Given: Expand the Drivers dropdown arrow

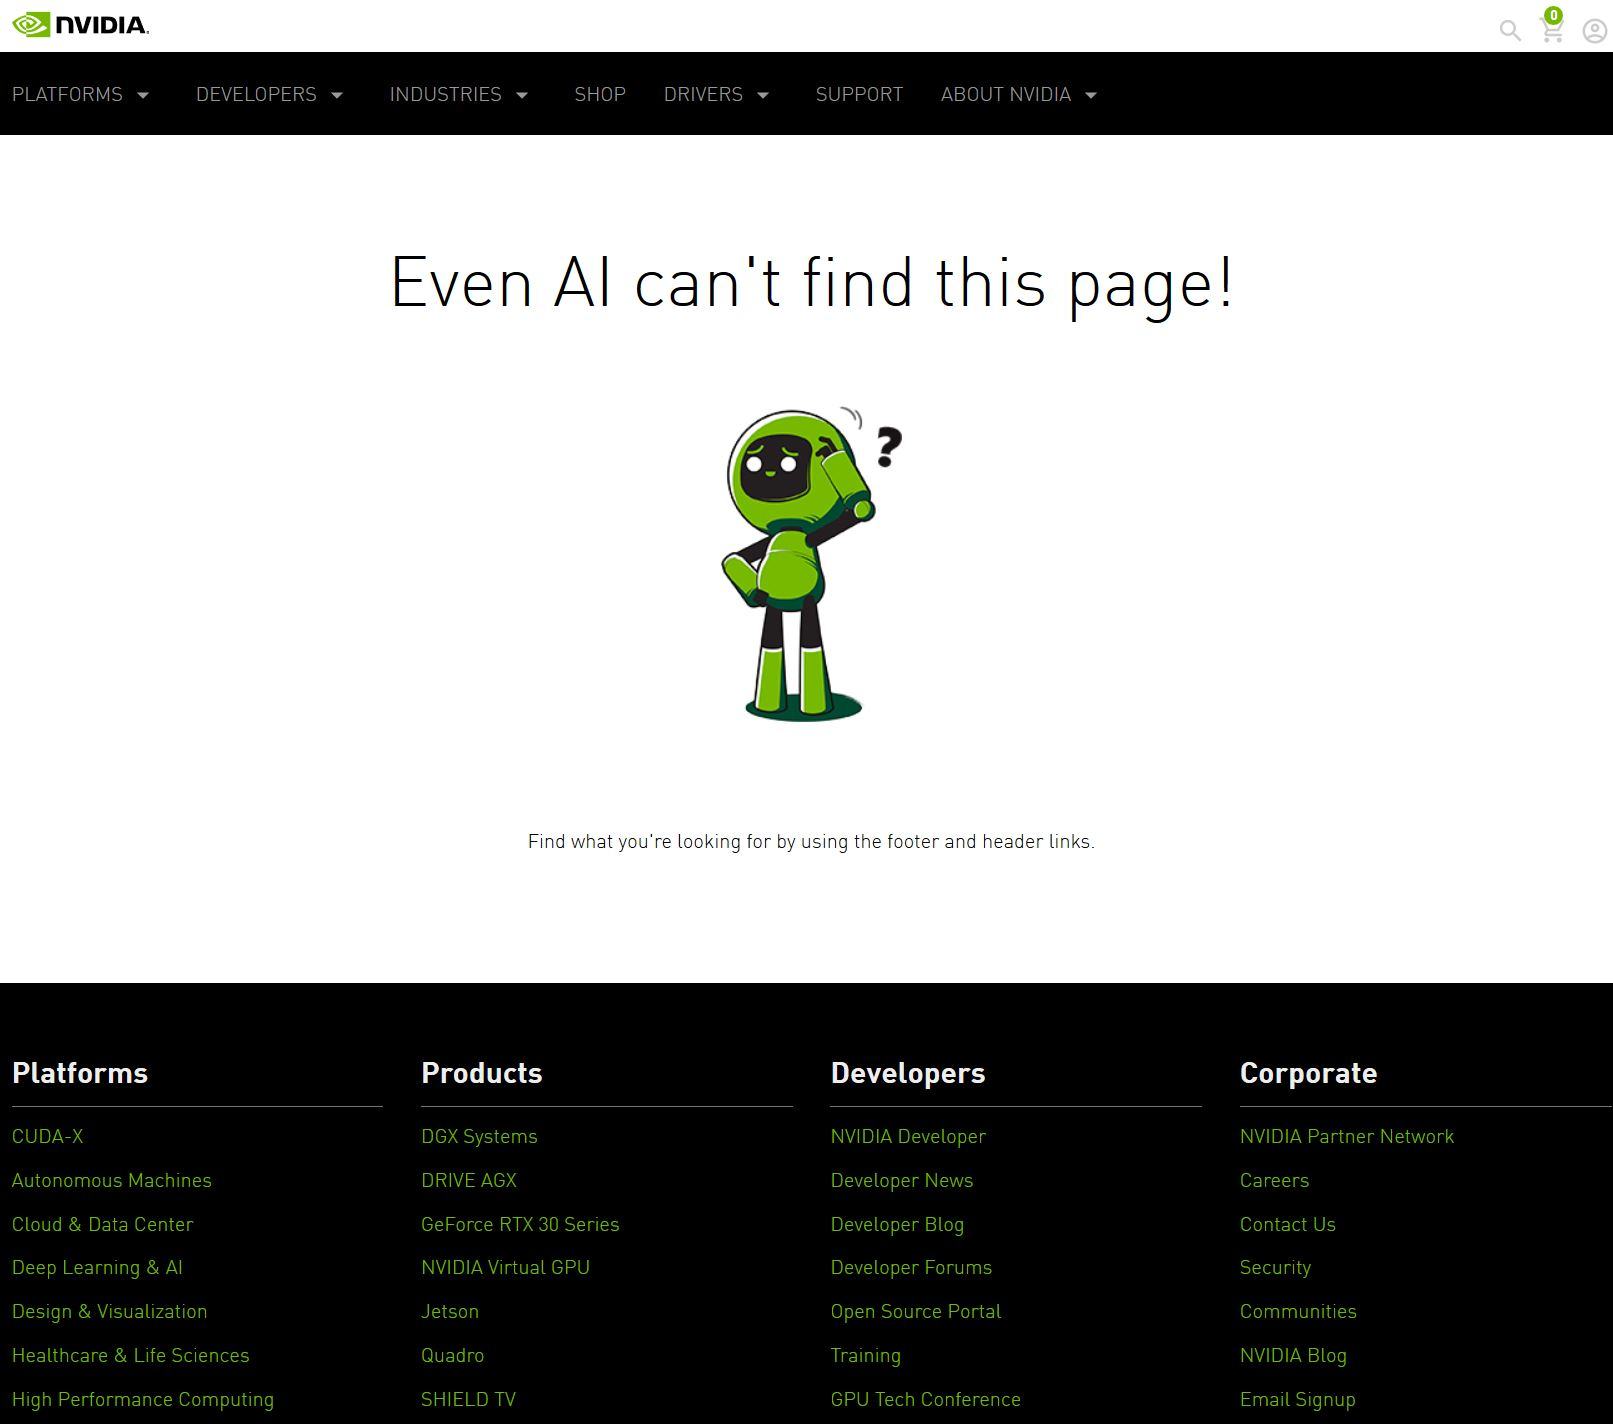Looking at the screenshot, I should coord(763,95).
